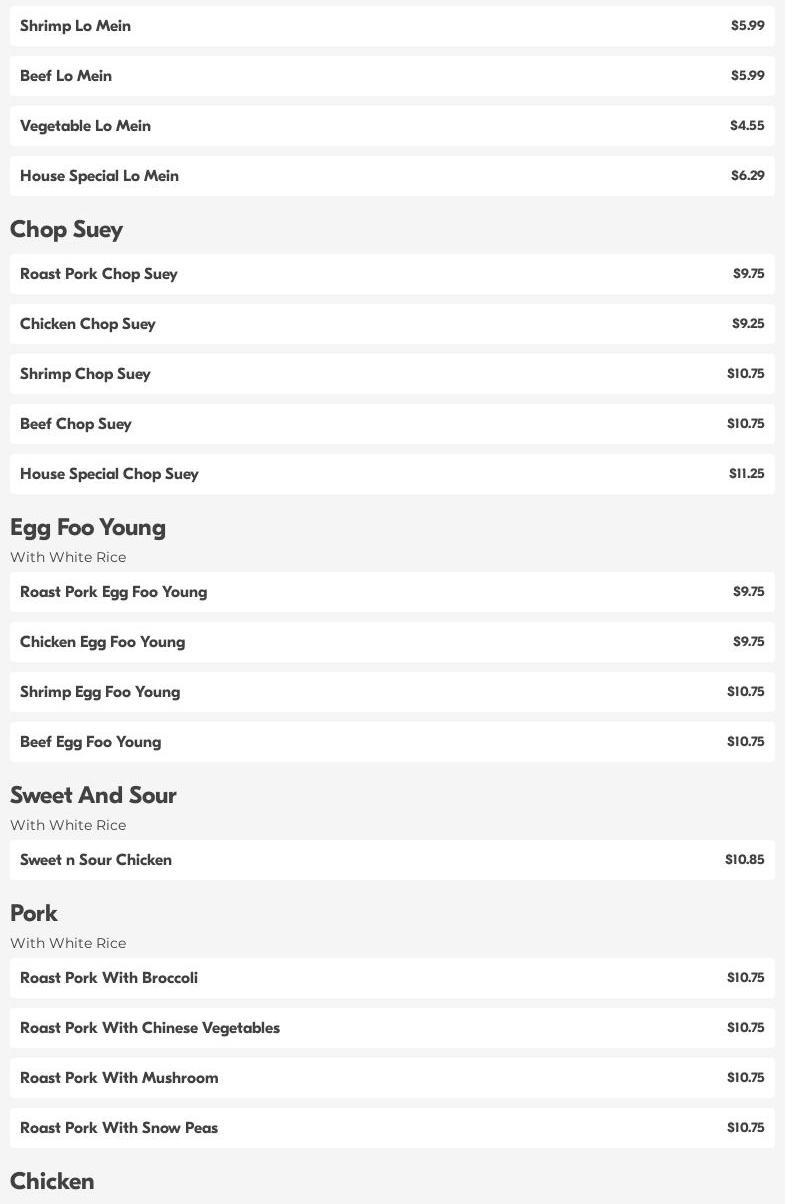Choose Vegetable Lo Mein for $4.55
This screenshot has height=1204, width=785.
pyautogui.click(x=392, y=126)
